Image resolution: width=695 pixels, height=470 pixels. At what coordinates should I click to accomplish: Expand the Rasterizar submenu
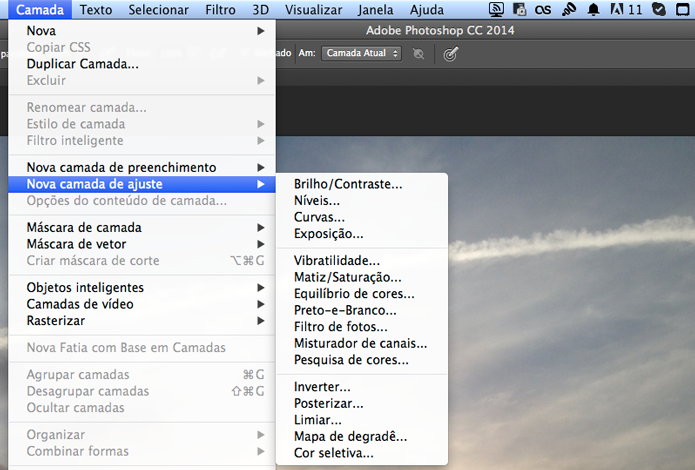tap(142, 321)
